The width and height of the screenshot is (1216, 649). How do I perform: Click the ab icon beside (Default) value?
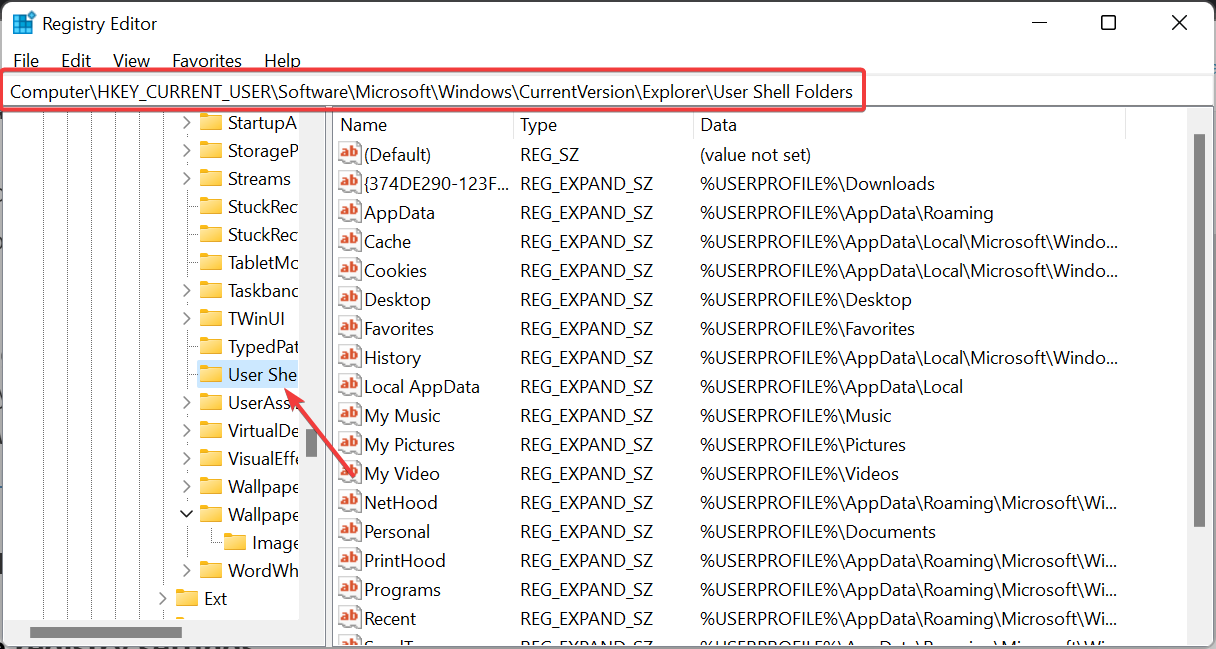(x=348, y=154)
